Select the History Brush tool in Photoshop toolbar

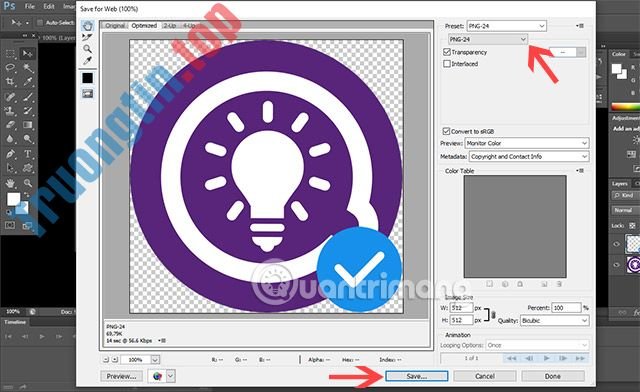27,111
